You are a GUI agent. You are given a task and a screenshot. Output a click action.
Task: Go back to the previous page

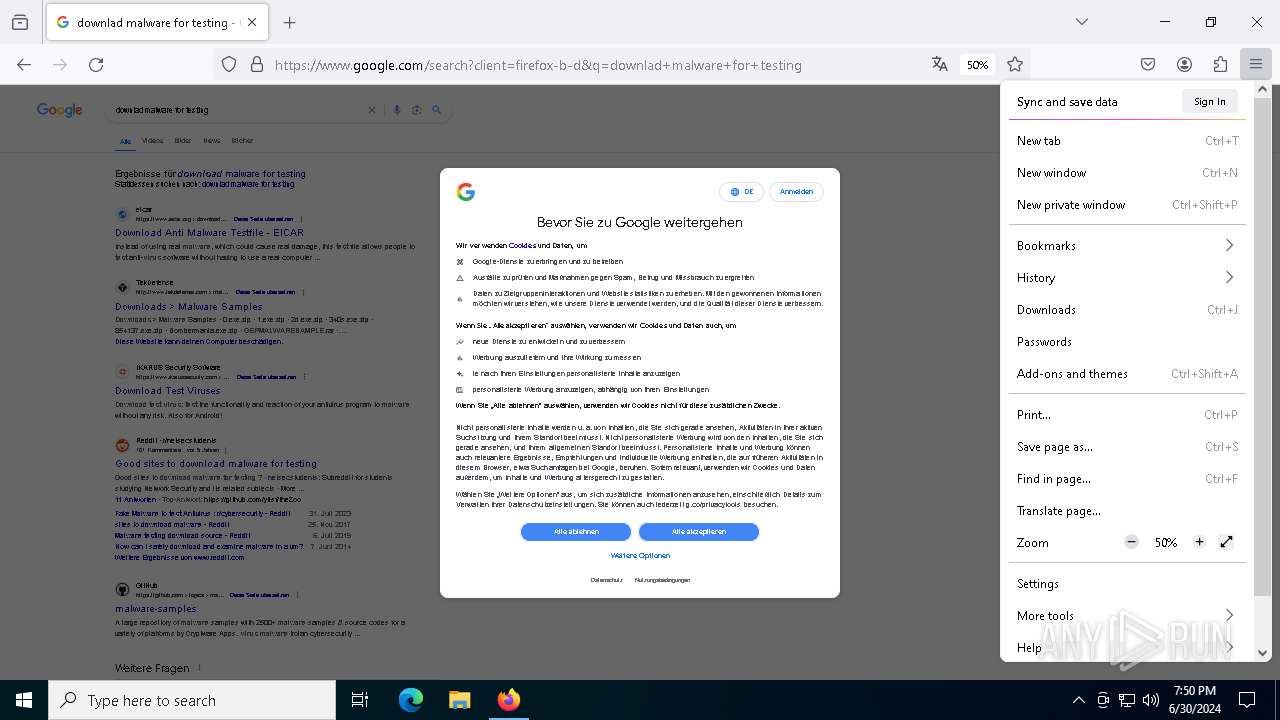coord(24,65)
